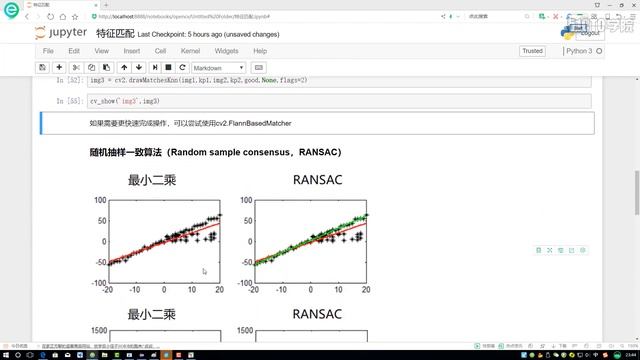The image size is (640, 360).
Task: Click the Jupyter logo
Action: click(61, 33)
